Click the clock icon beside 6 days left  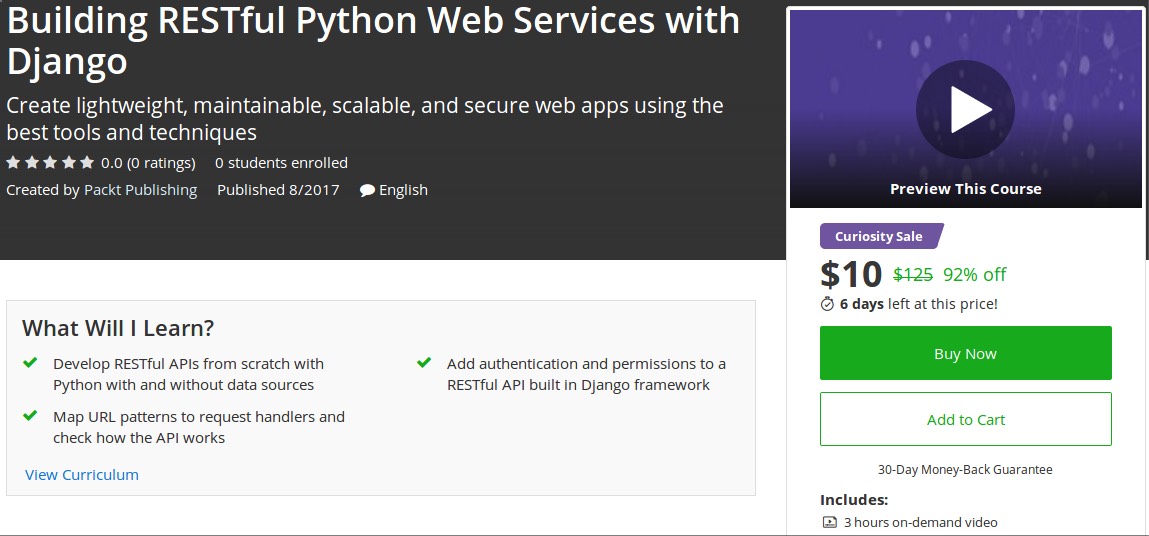[x=827, y=304]
